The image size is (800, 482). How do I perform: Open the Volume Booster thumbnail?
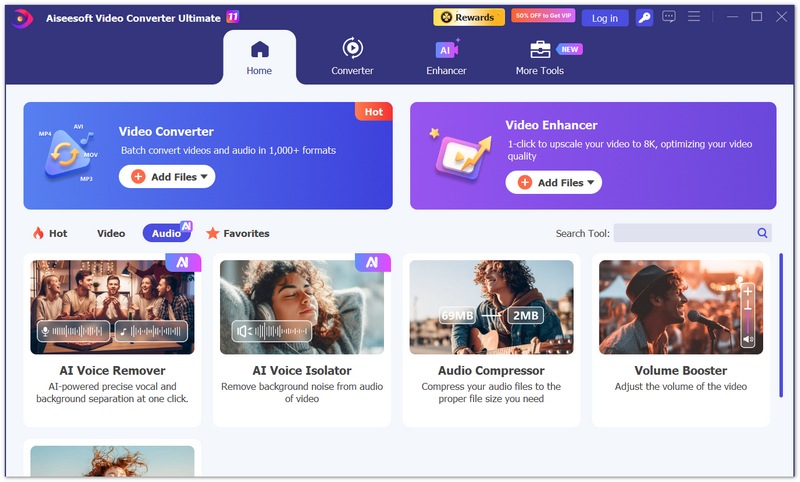[x=681, y=307]
